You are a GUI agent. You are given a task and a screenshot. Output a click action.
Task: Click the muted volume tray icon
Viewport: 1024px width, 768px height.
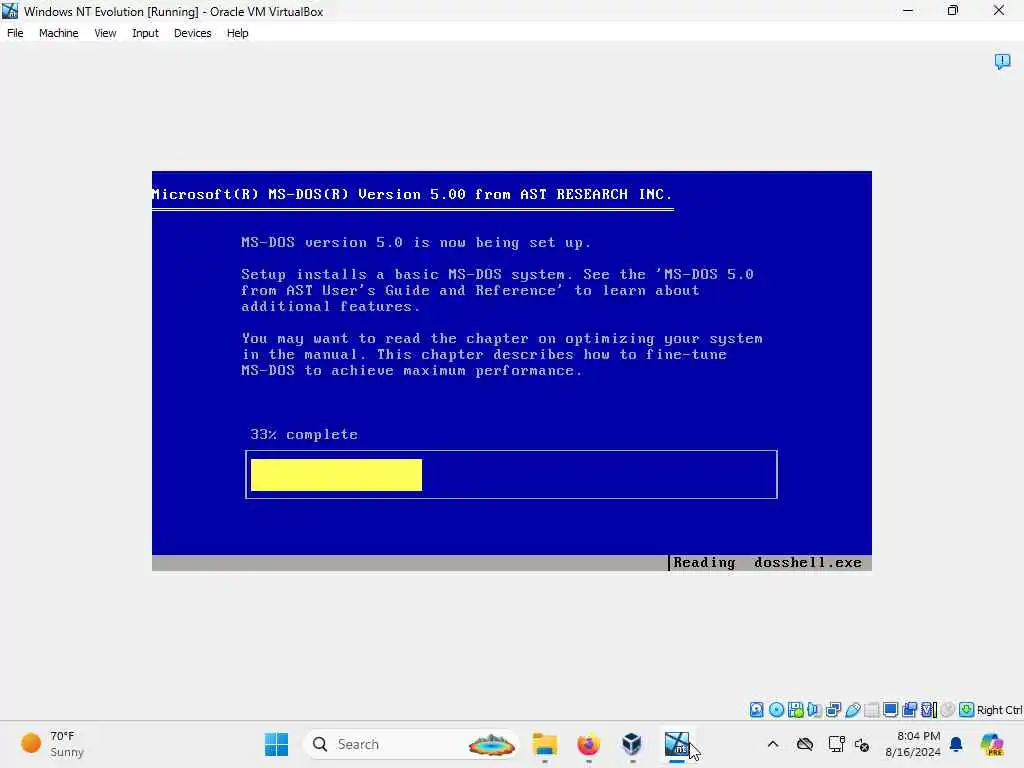(x=862, y=744)
